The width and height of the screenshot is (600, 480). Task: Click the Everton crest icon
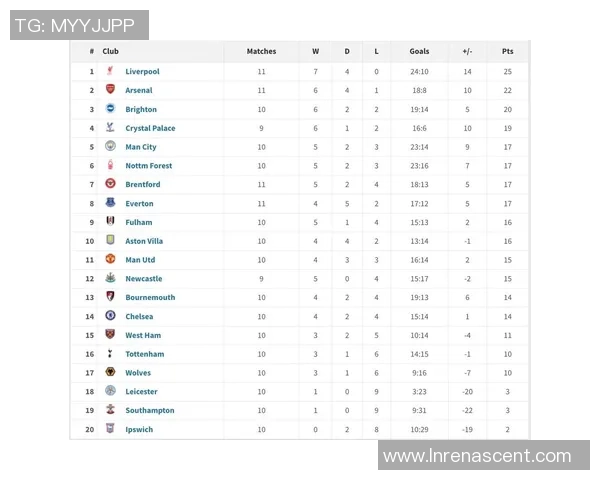coord(110,203)
